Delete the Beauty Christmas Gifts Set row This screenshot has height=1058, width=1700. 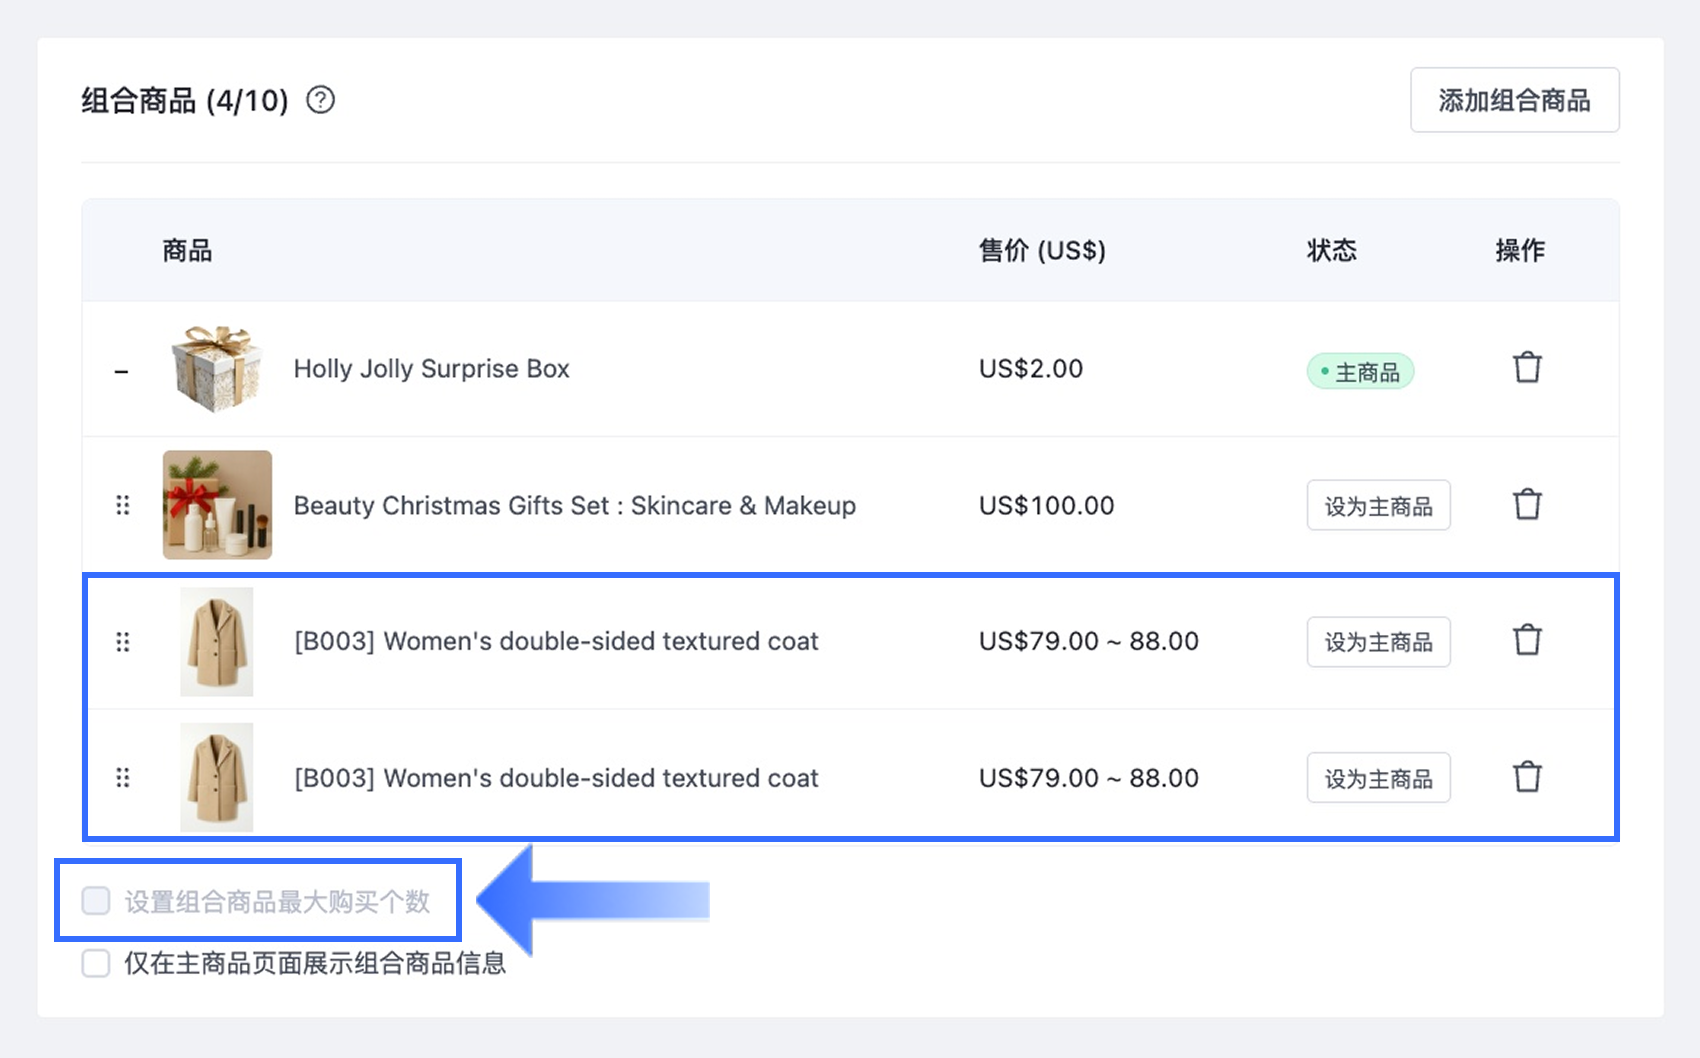pyautogui.click(x=1527, y=505)
